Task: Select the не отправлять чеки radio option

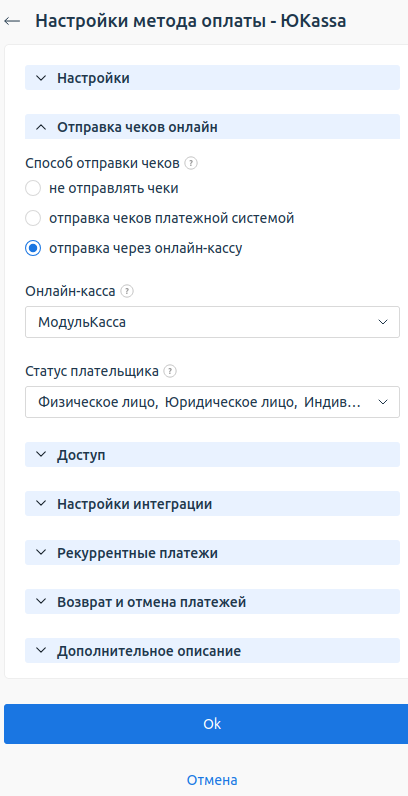Action: point(33,188)
